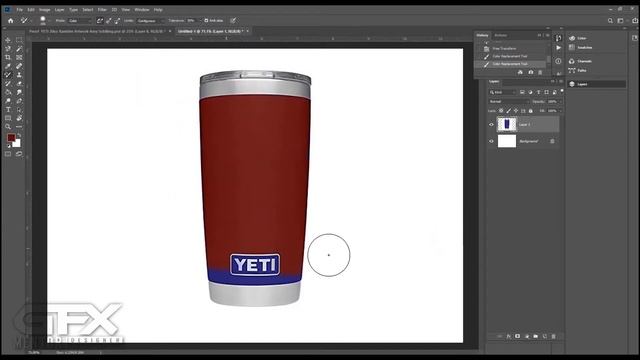Open the Channels panel
640x360 pixels.
[584, 61]
